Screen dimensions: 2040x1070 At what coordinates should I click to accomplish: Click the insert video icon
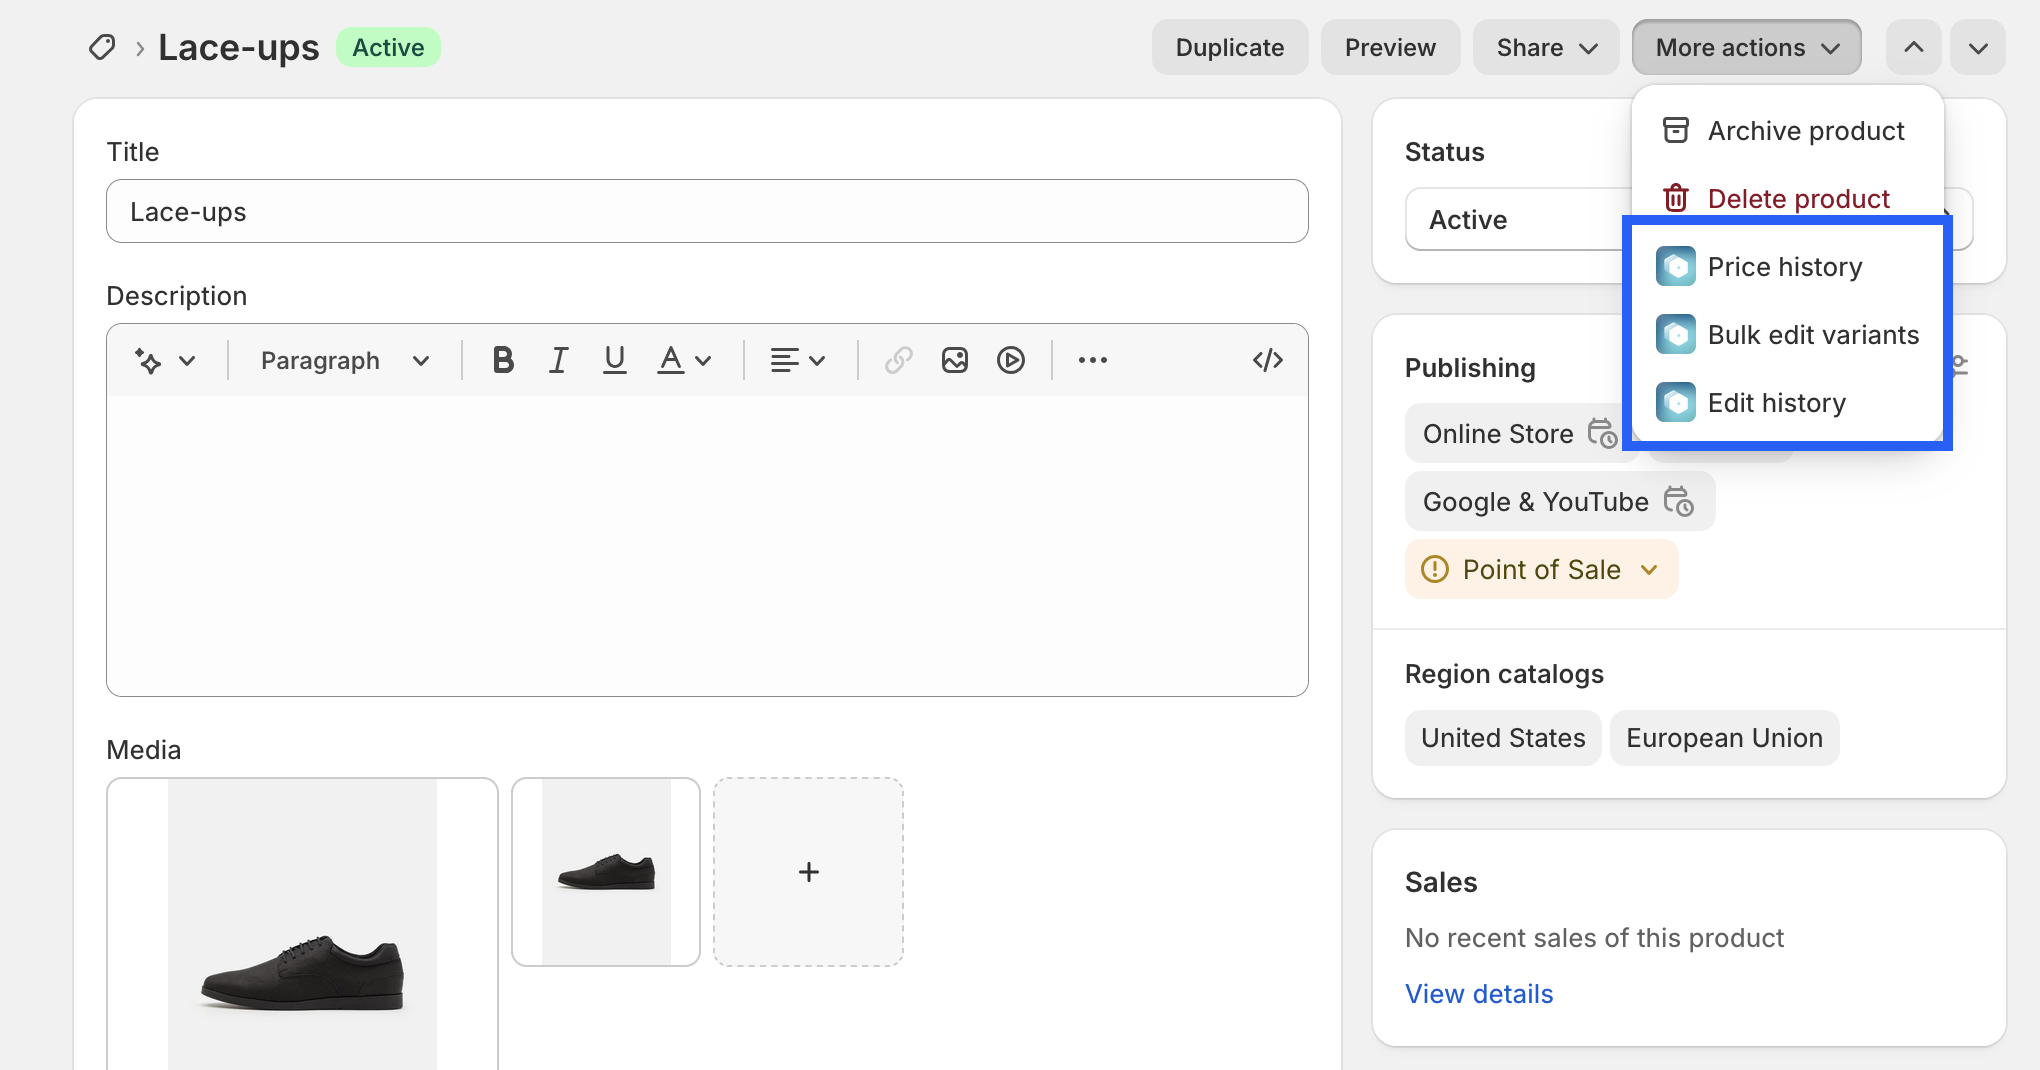pyautogui.click(x=1010, y=360)
